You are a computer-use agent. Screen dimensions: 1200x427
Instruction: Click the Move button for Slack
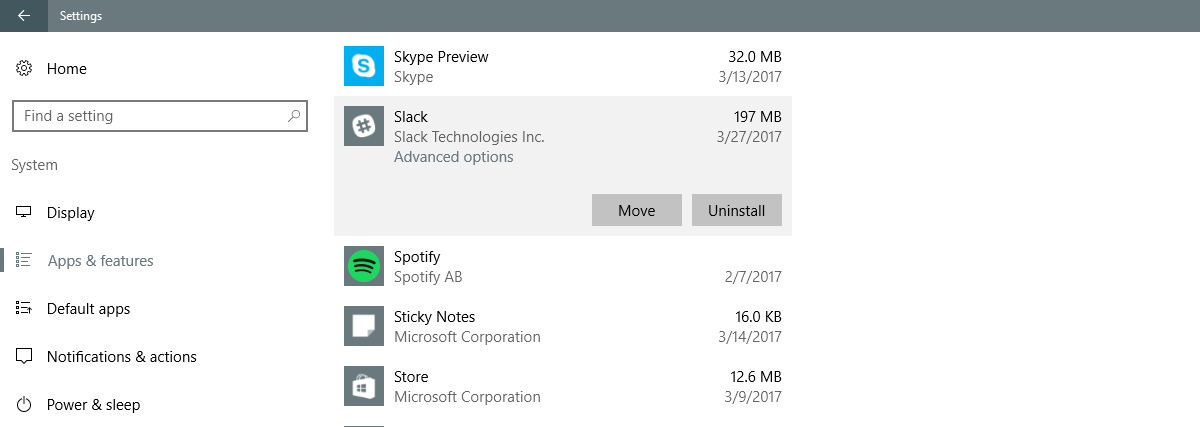click(x=637, y=210)
